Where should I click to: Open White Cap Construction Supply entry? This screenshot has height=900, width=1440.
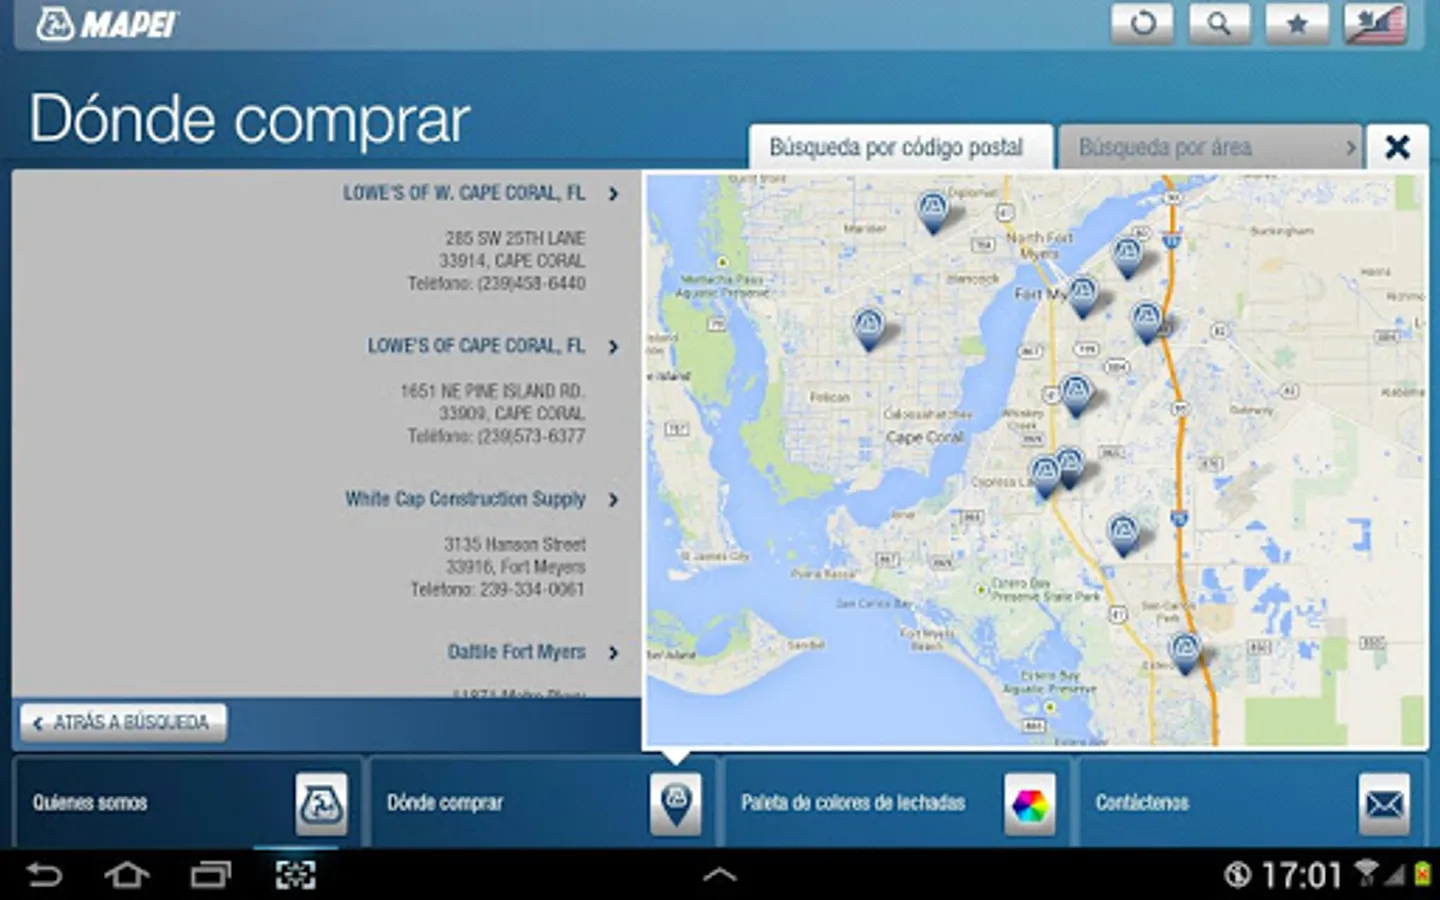(x=465, y=499)
